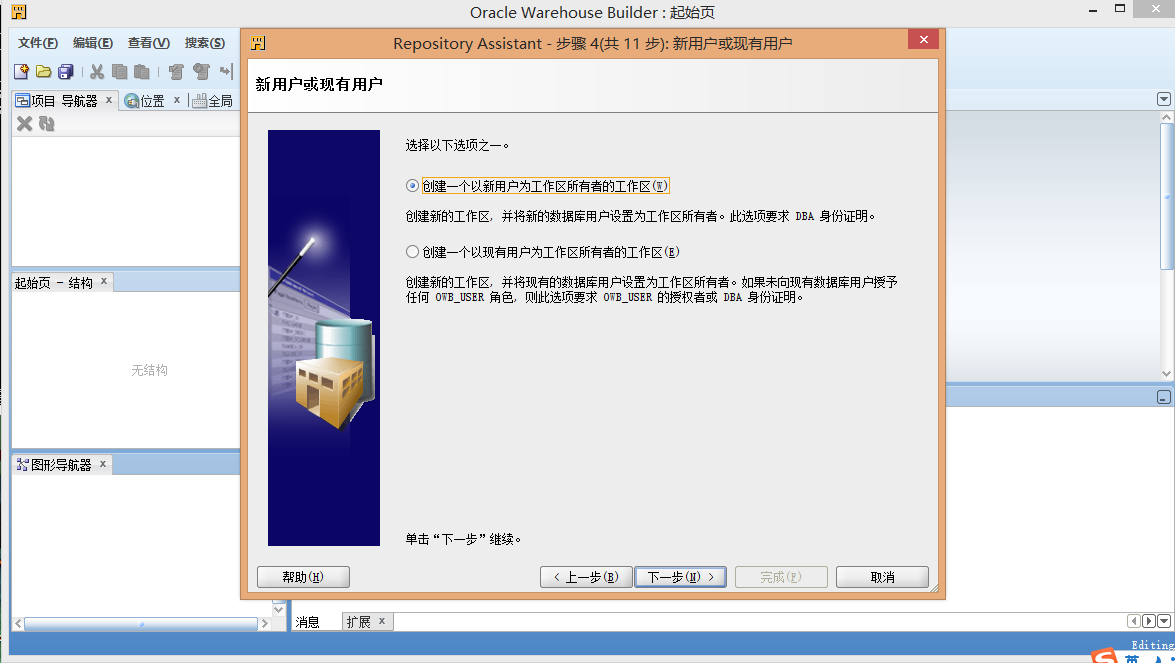The height and width of the screenshot is (663, 1175).
Task: Maximize the Oracle Warehouse Builder window
Action: click(1120, 9)
